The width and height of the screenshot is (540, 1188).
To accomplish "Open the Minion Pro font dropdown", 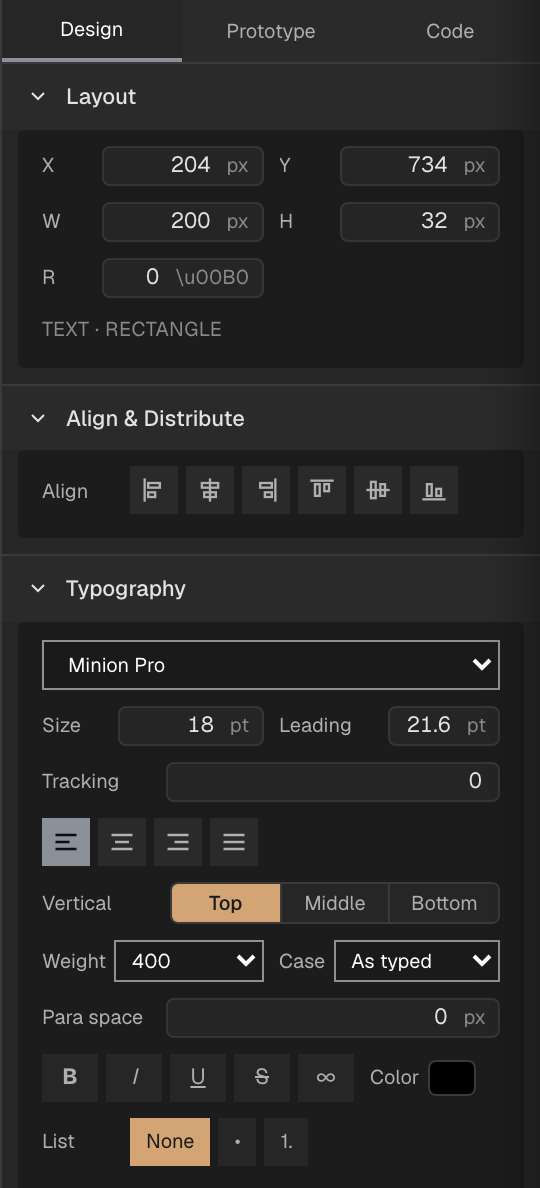I will tap(271, 665).
